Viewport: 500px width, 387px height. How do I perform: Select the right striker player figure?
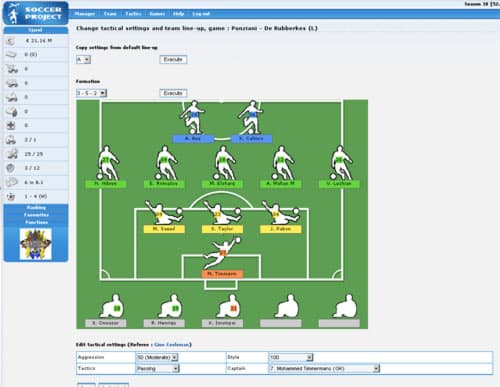coord(251,117)
